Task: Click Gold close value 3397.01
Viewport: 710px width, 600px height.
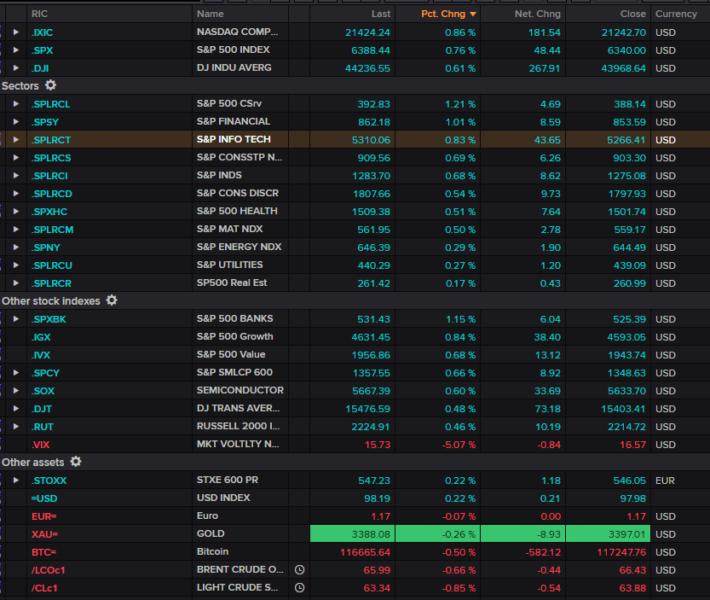Action: (627, 534)
